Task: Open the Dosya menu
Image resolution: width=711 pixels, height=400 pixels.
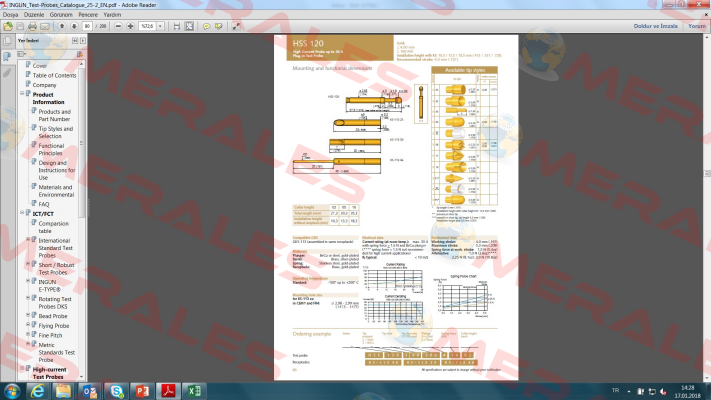Action: click(x=10, y=15)
